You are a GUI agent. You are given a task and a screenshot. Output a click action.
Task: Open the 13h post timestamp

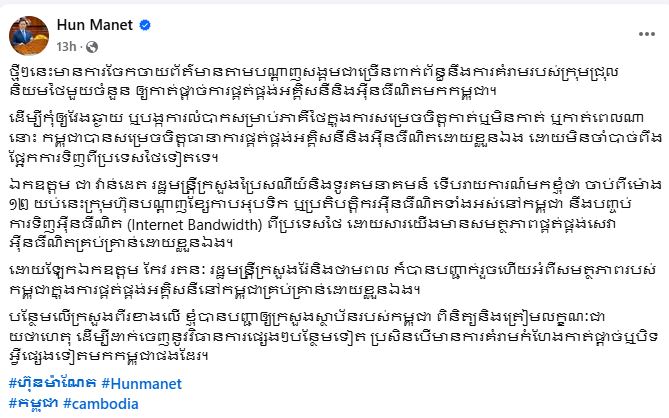click(x=66, y=46)
